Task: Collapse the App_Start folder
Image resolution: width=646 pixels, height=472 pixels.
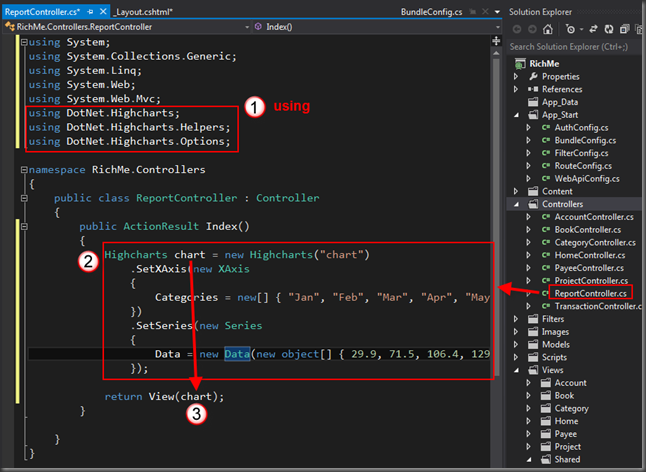Action: pyautogui.click(x=516, y=115)
